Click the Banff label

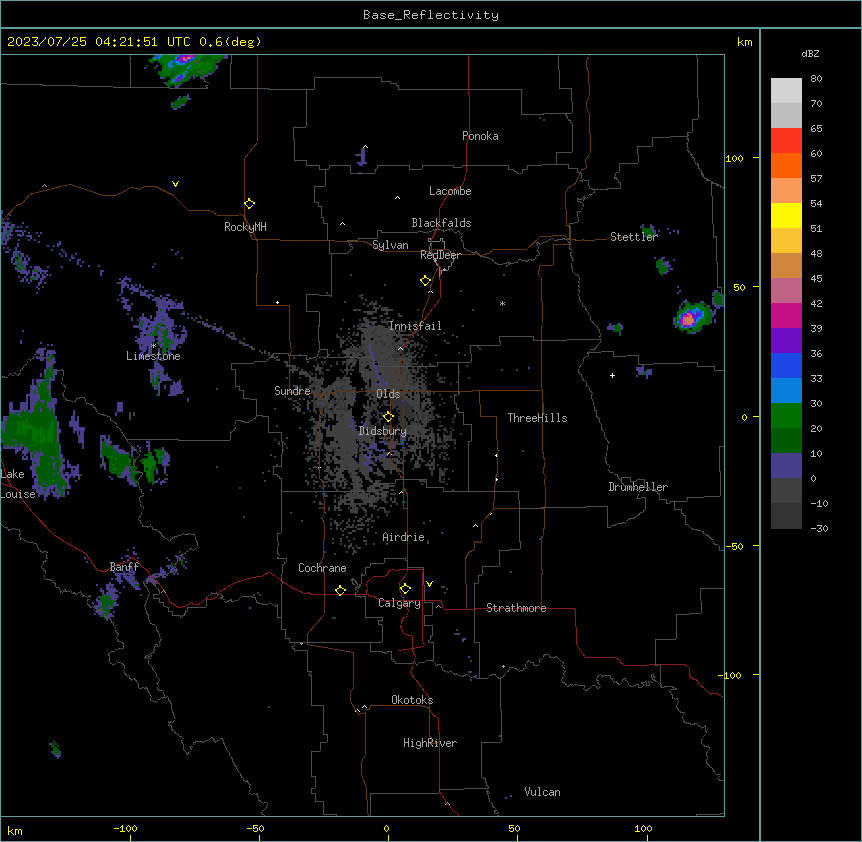point(124,567)
